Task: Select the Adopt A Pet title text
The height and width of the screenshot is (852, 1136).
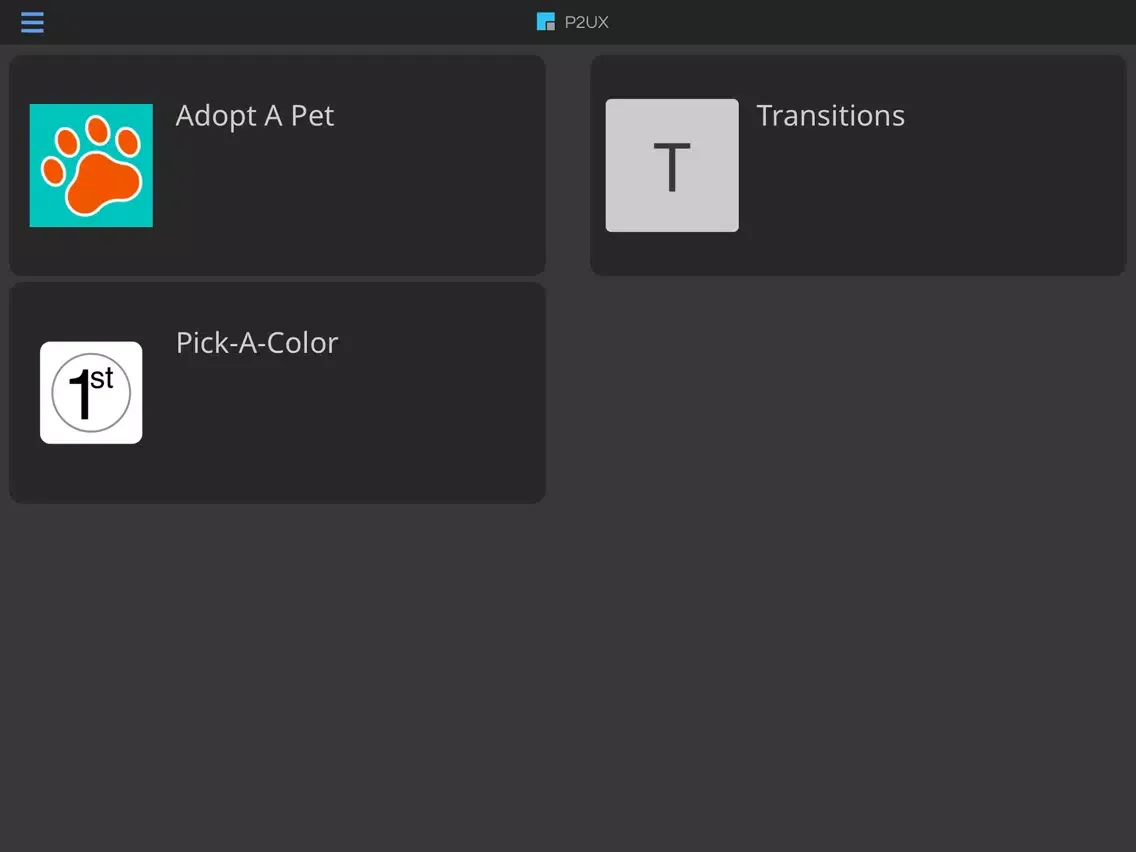Action: pyautogui.click(x=255, y=116)
